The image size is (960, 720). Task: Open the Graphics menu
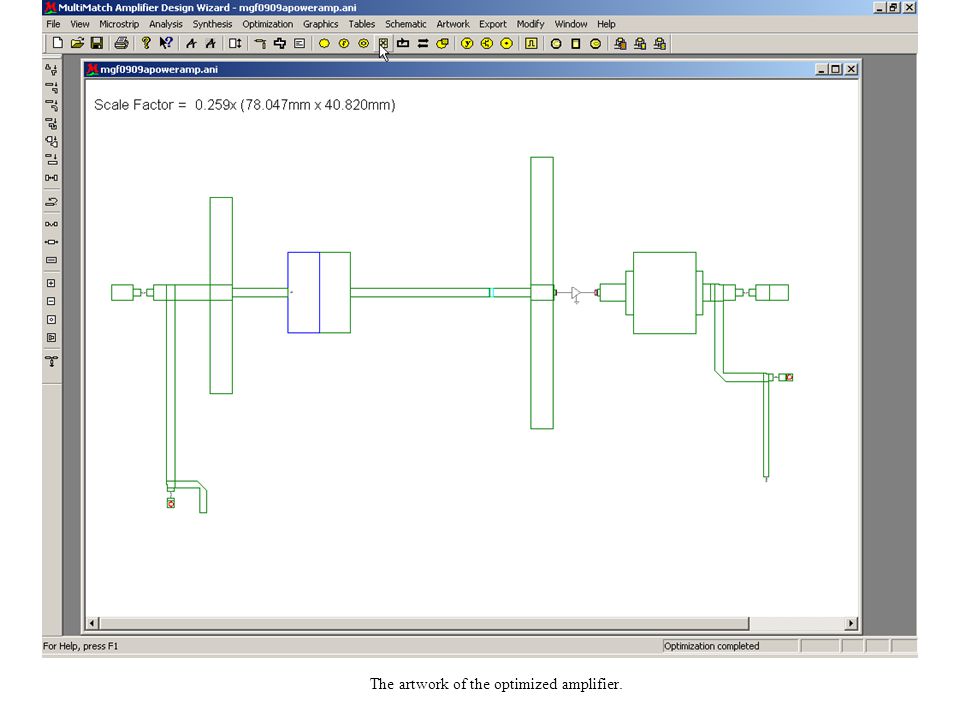click(320, 24)
